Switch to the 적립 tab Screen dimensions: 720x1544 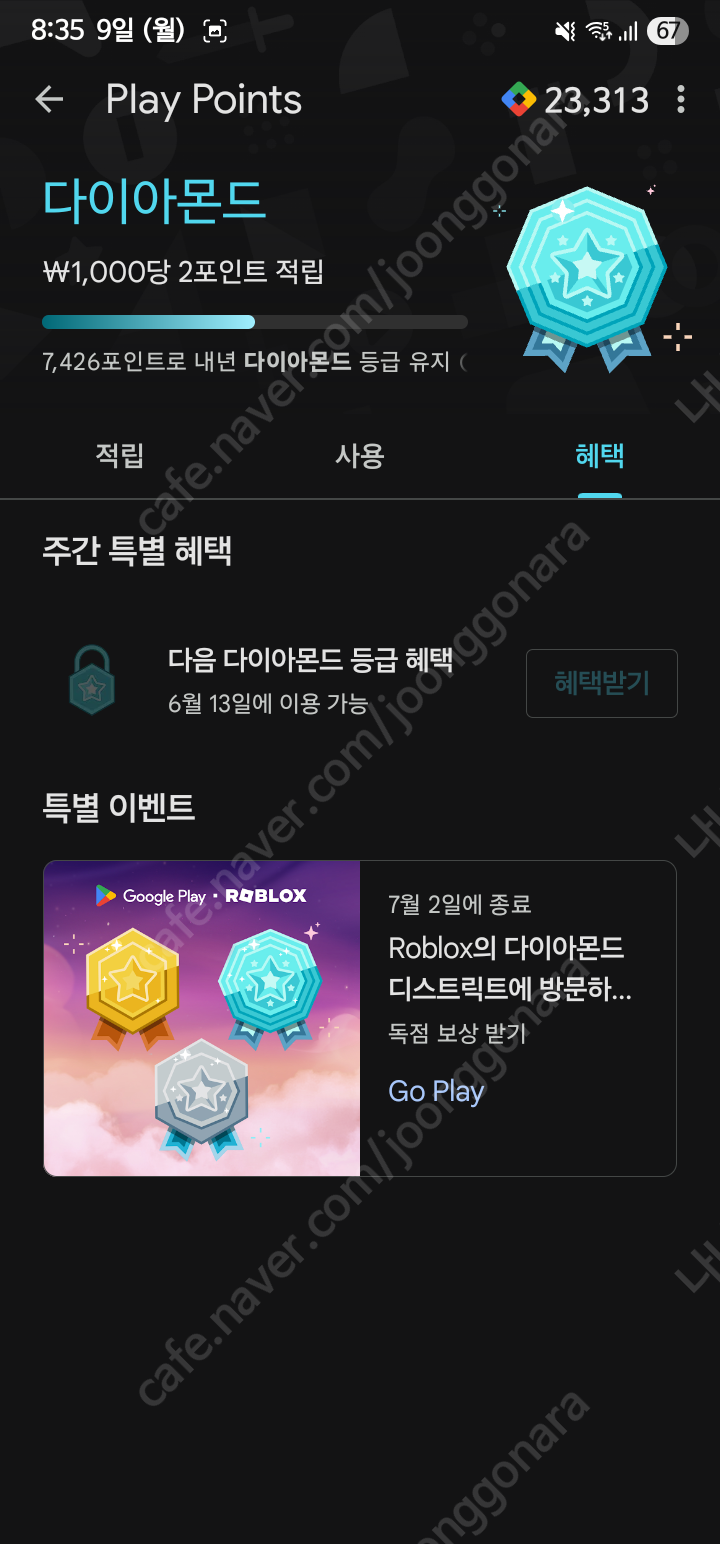[120, 456]
